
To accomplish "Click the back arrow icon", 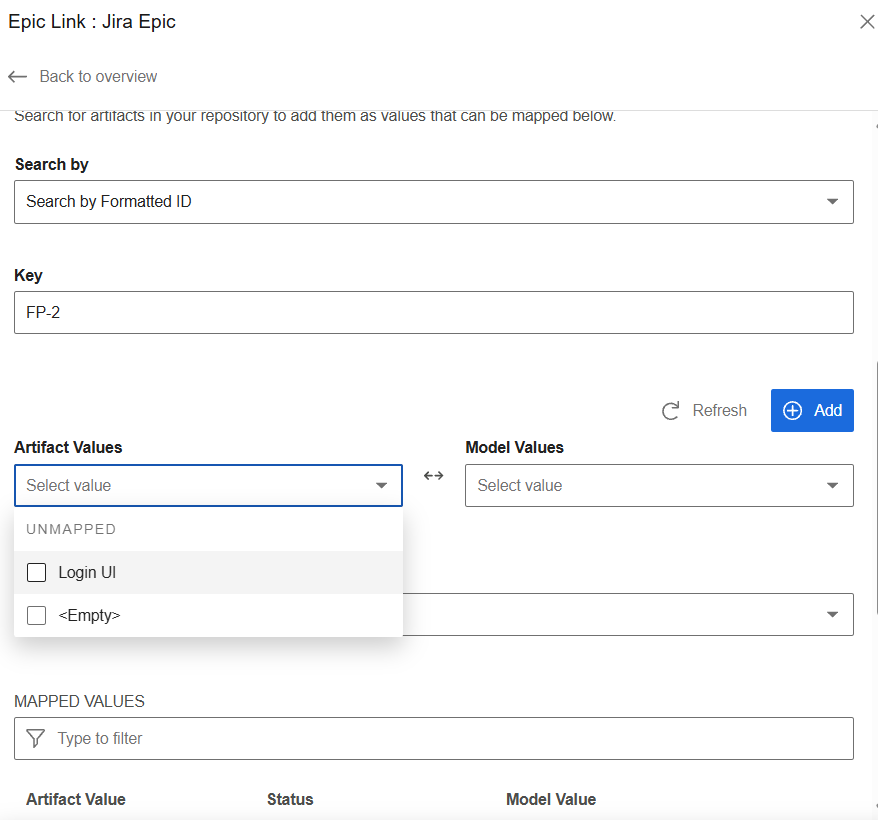I will coord(17,77).
